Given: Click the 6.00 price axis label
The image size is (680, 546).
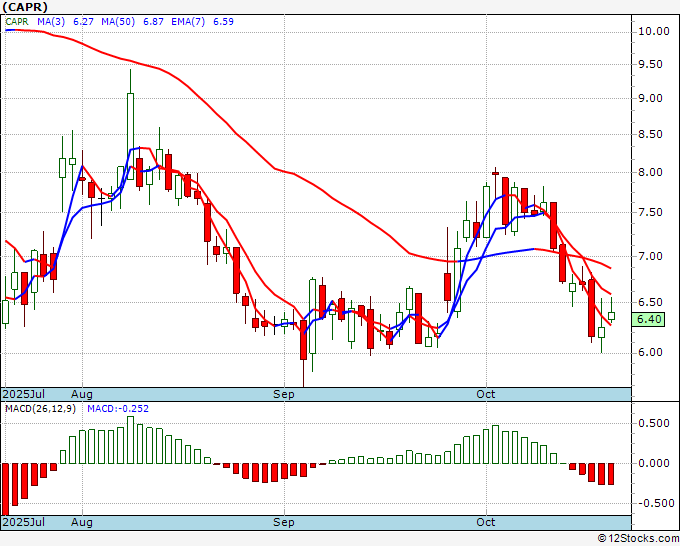Looking at the screenshot, I should tap(650, 352).
